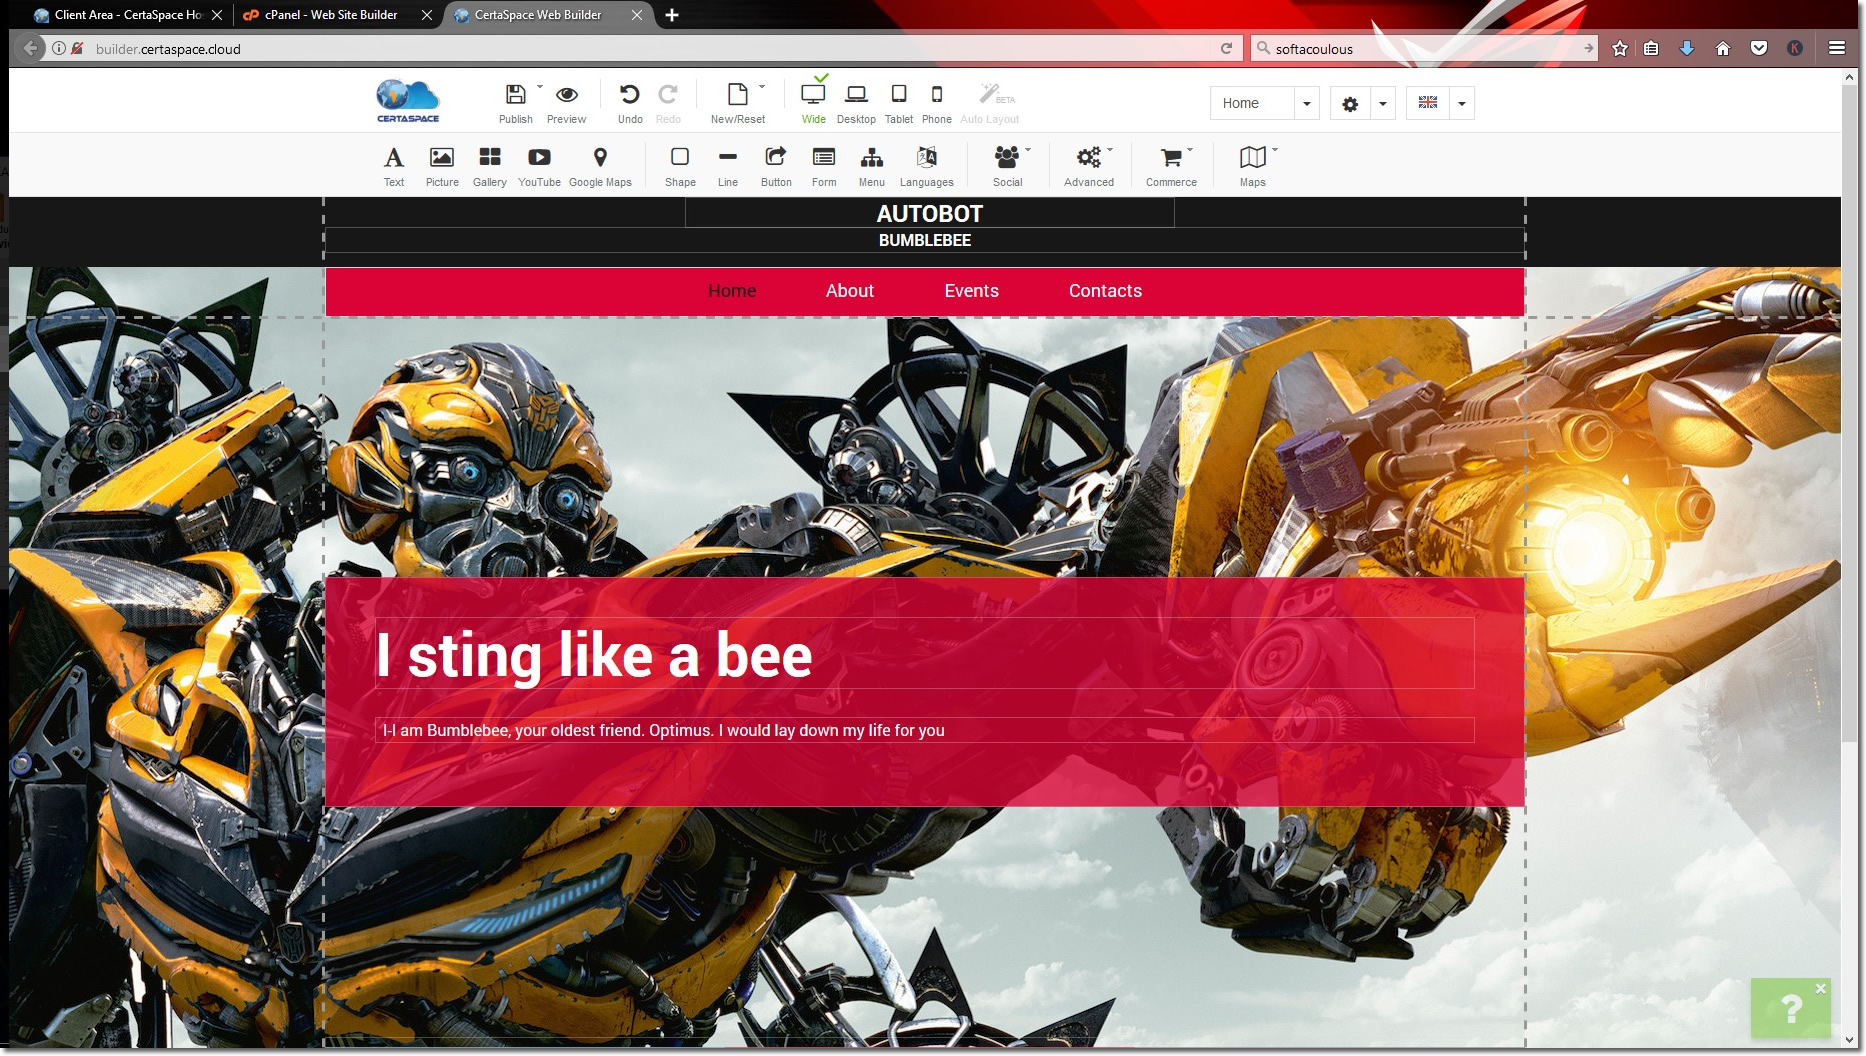
Task: Close the help widget with X
Action: click(x=1821, y=988)
